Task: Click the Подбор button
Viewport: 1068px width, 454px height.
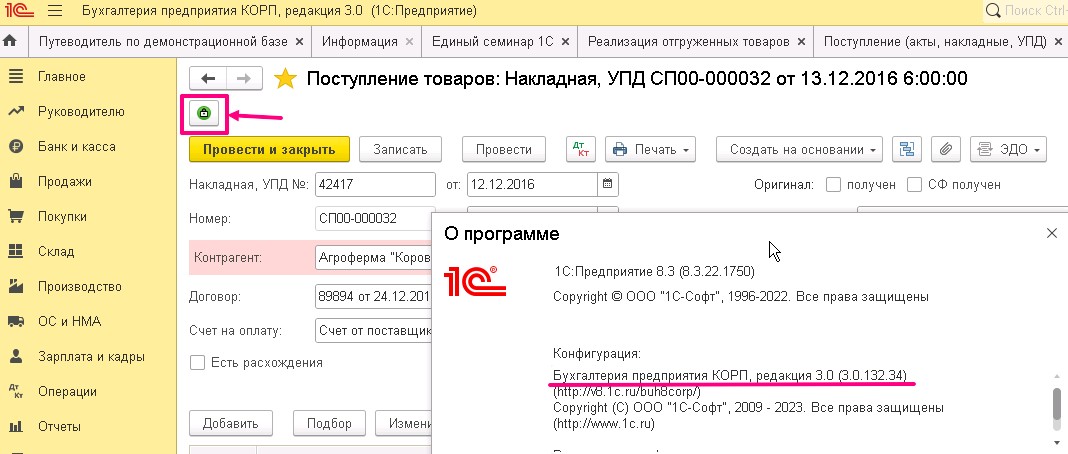Action: tap(329, 423)
